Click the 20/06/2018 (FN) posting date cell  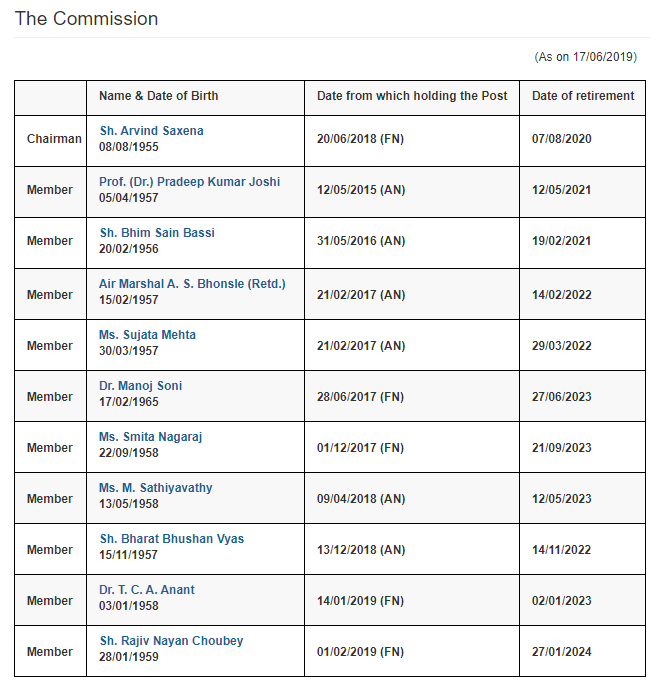412,141
